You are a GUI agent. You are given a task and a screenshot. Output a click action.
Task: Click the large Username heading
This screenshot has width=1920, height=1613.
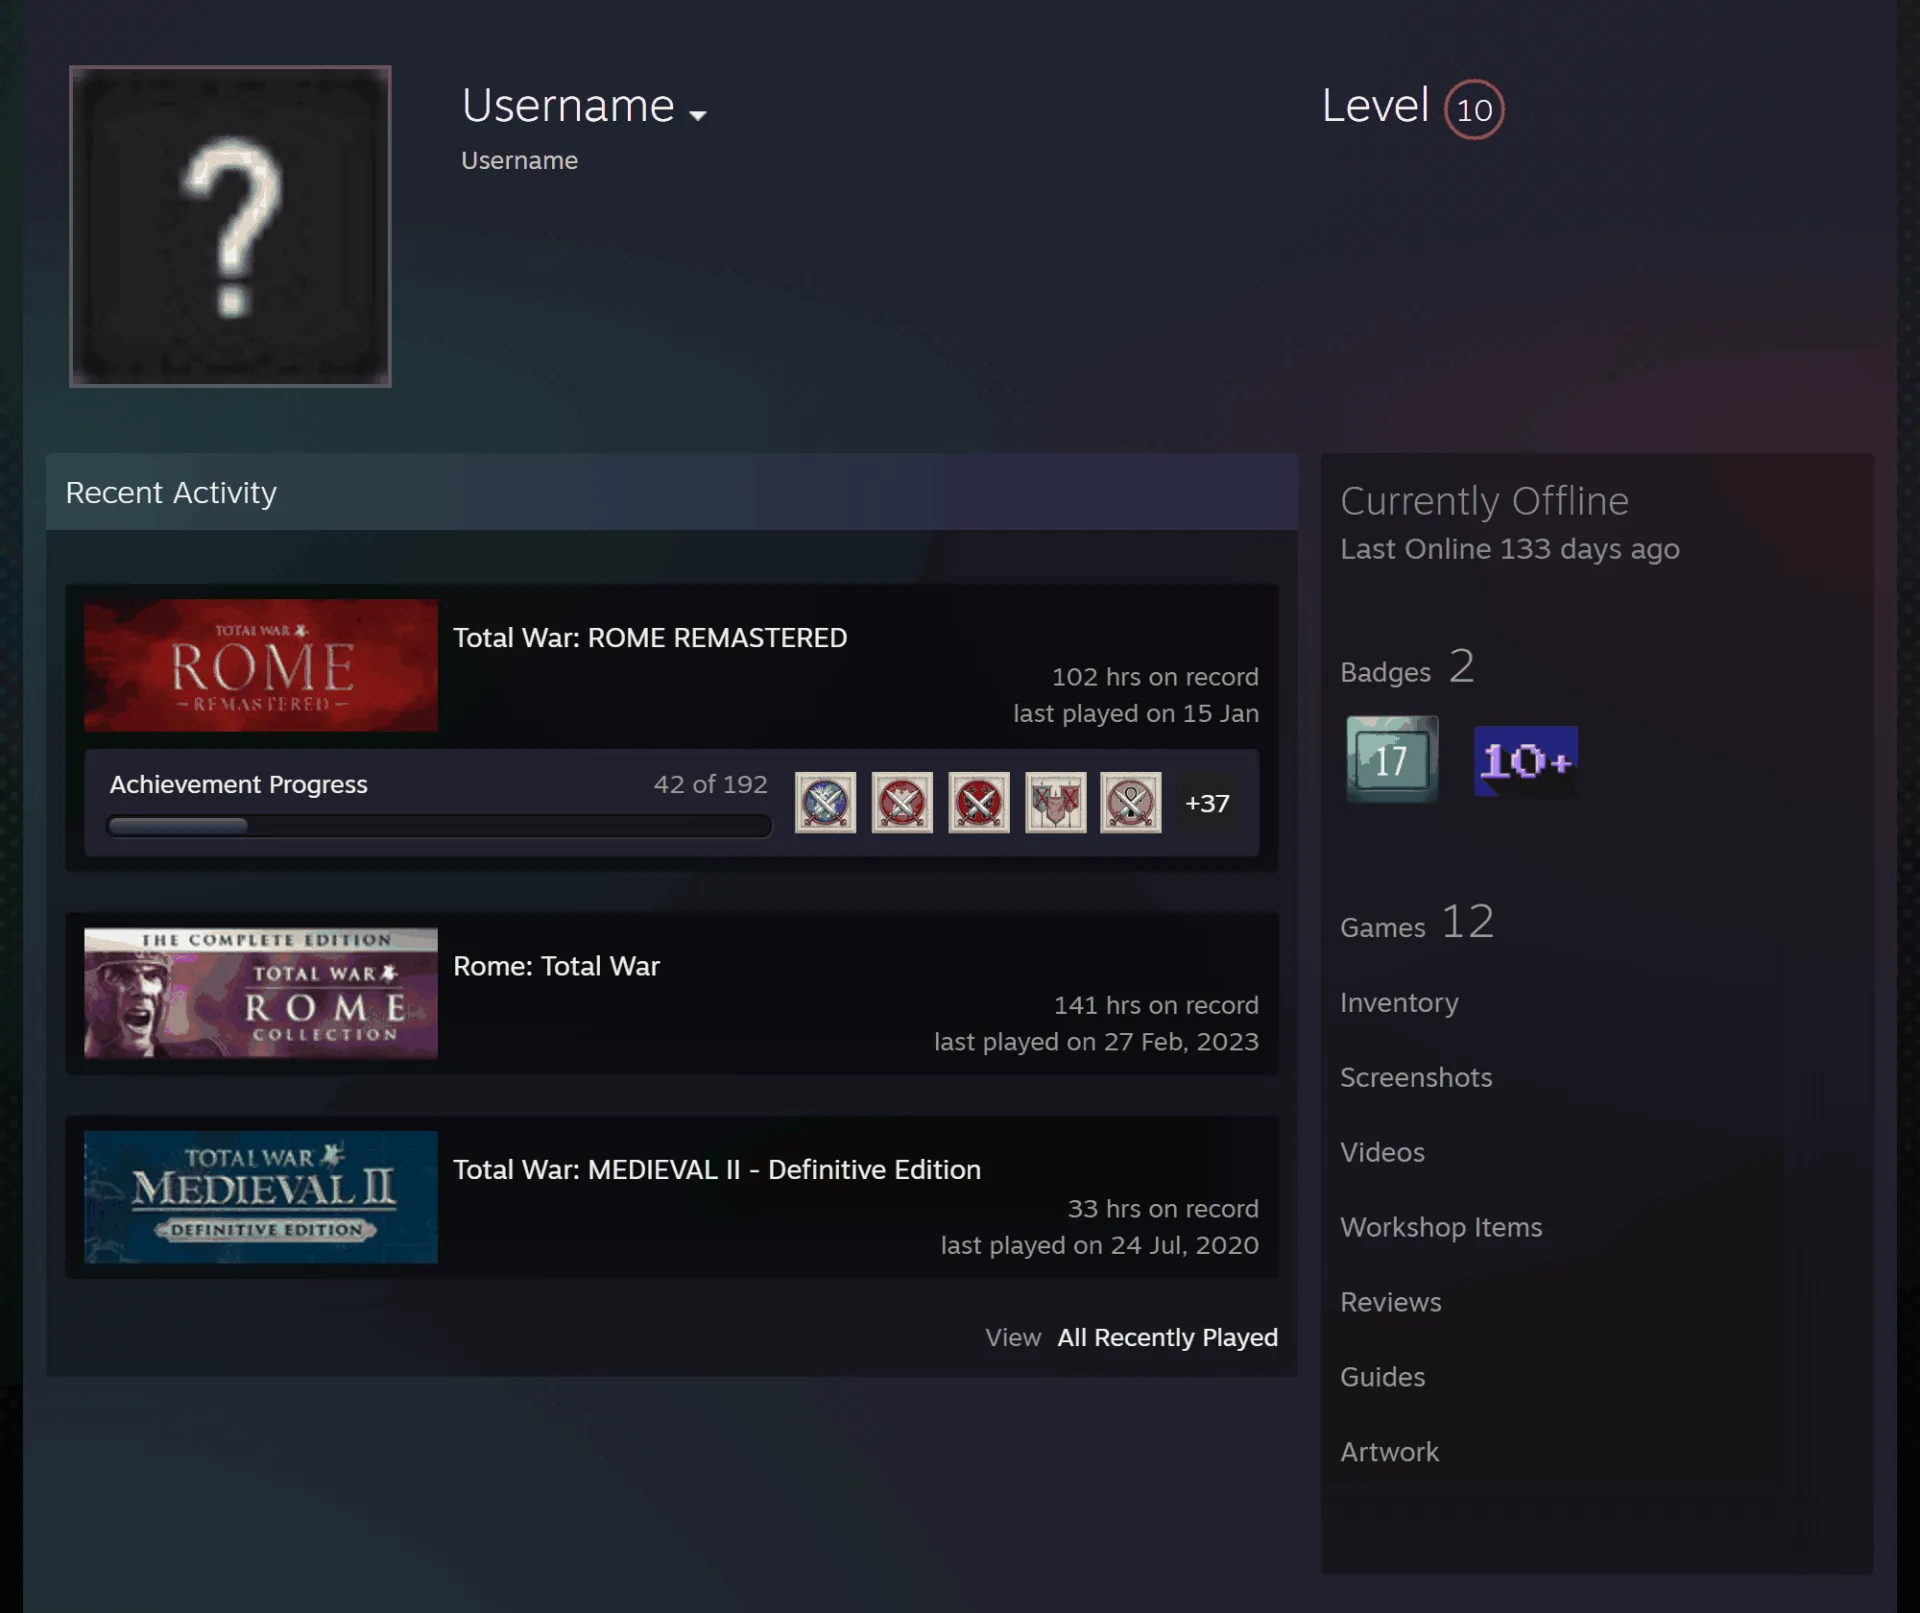click(568, 105)
